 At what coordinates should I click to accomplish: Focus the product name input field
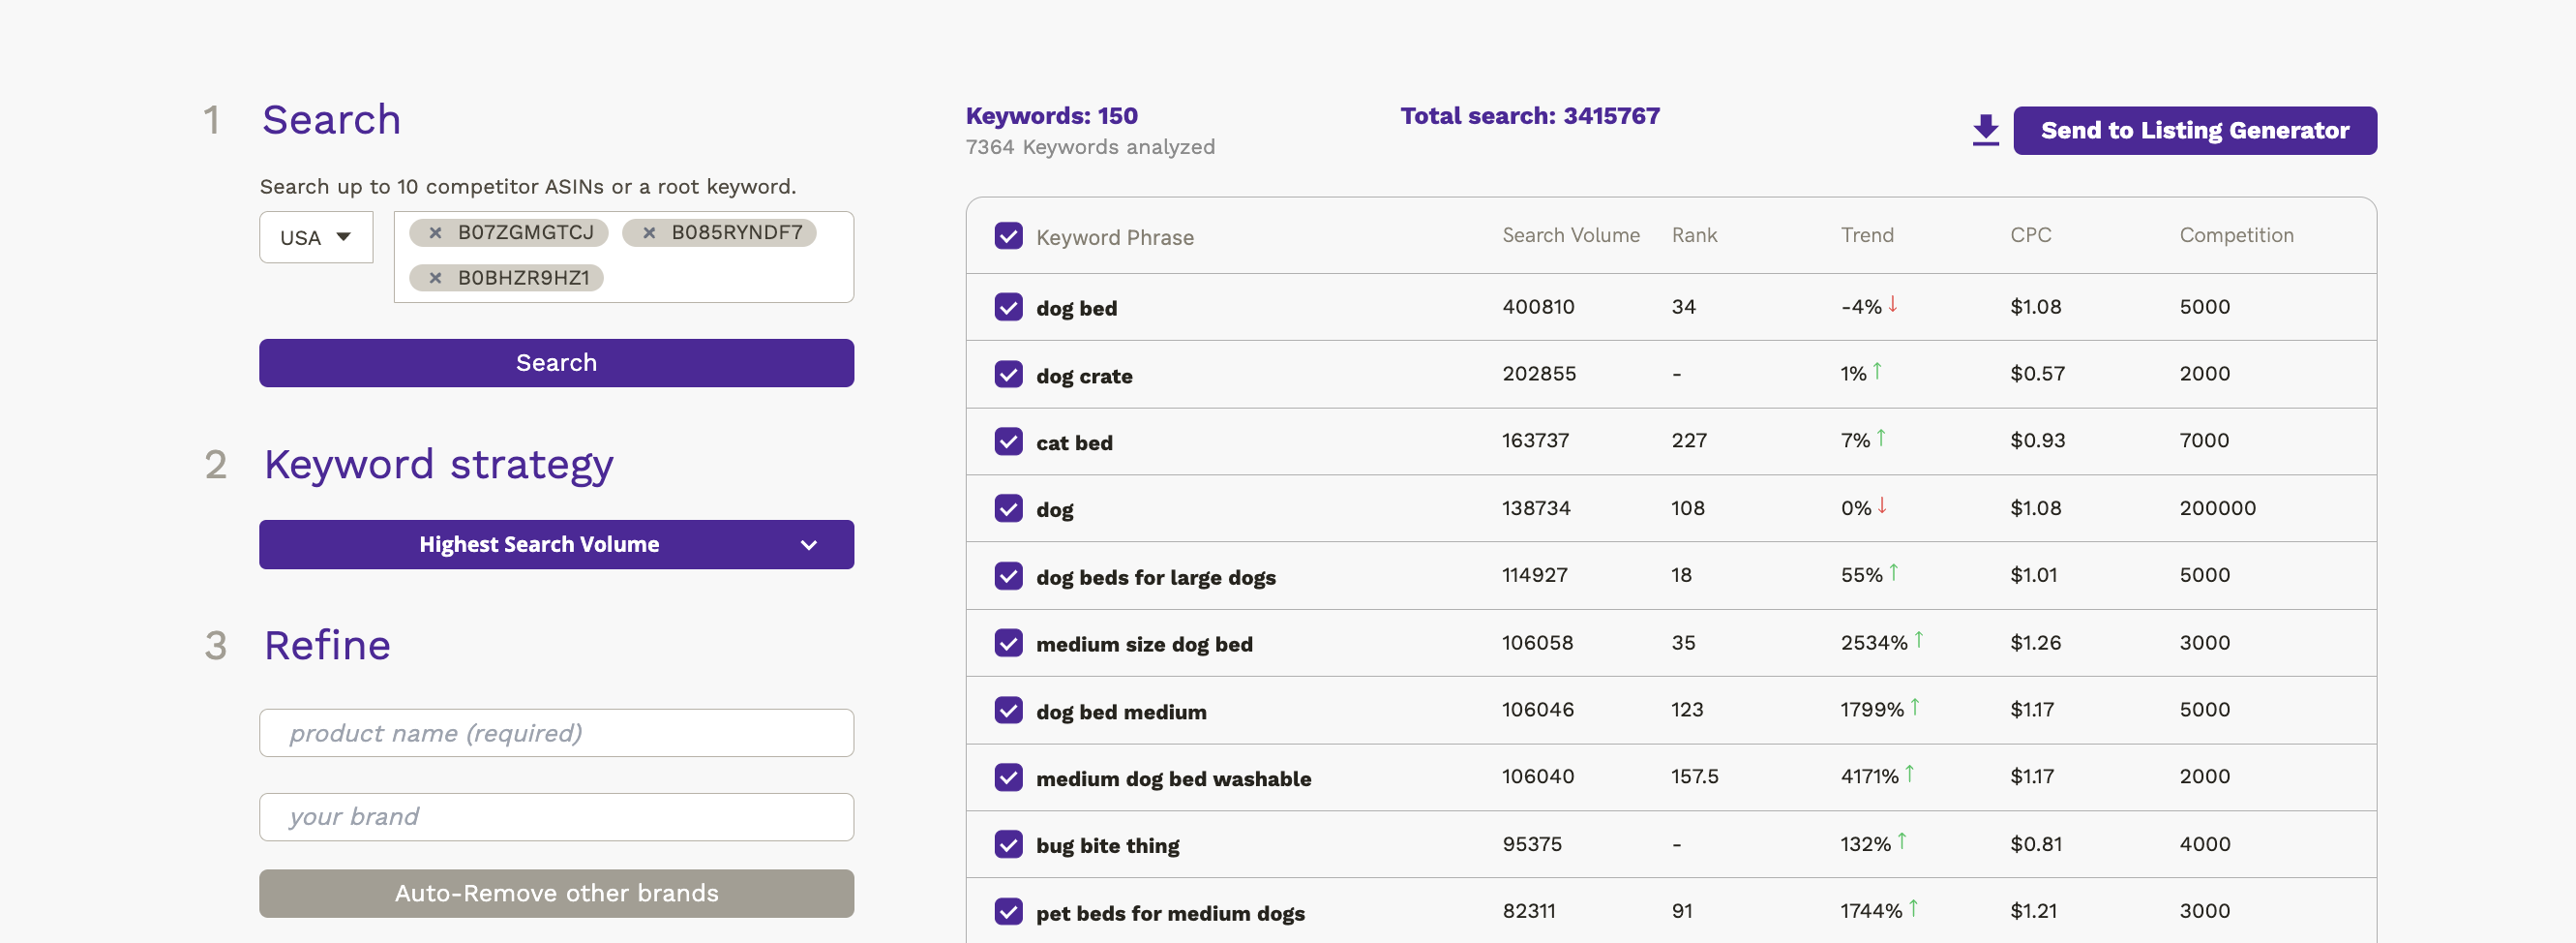[556, 733]
